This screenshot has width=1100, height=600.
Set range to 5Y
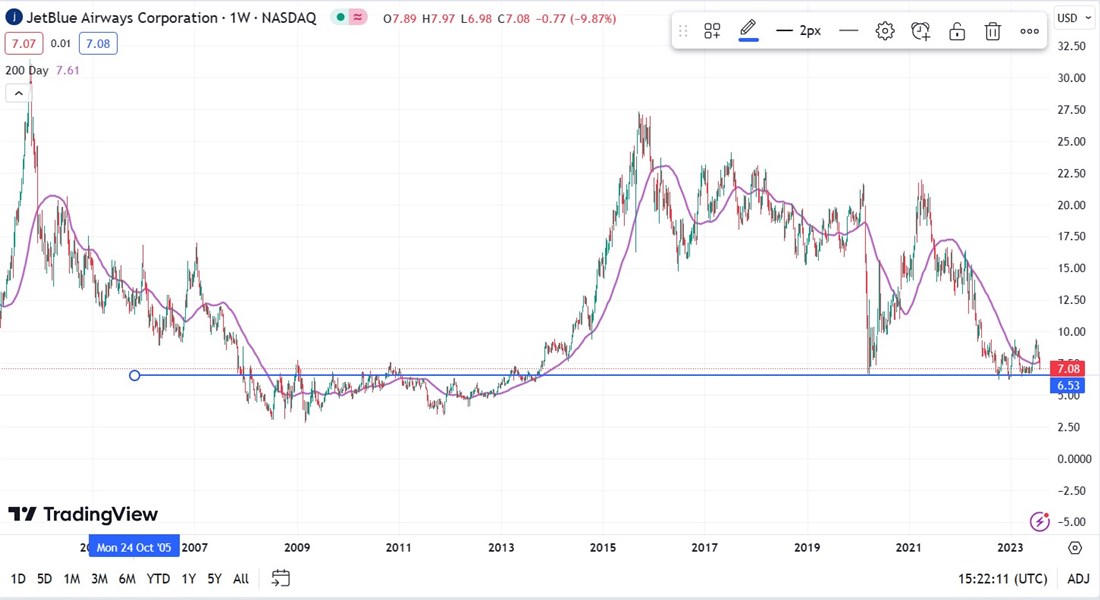(x=215, y=579)
